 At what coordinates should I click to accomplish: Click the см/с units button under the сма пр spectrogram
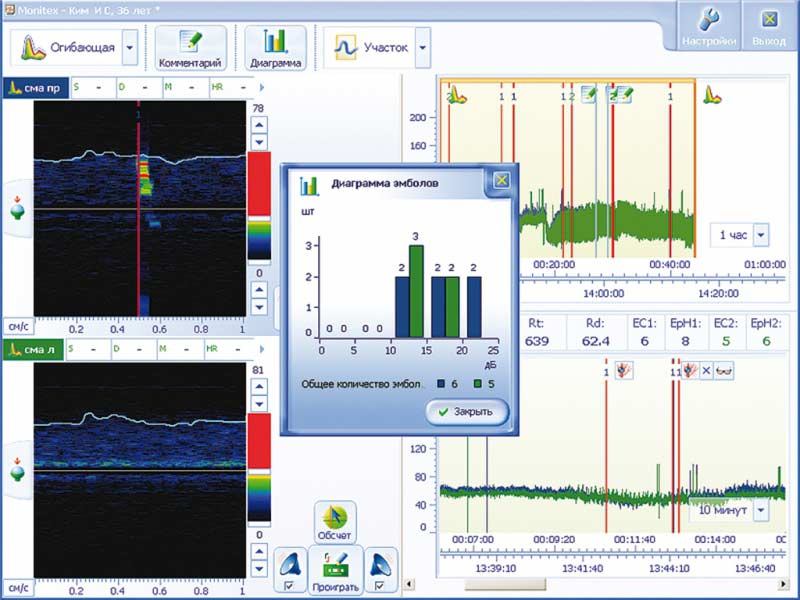tap(18, 327)
